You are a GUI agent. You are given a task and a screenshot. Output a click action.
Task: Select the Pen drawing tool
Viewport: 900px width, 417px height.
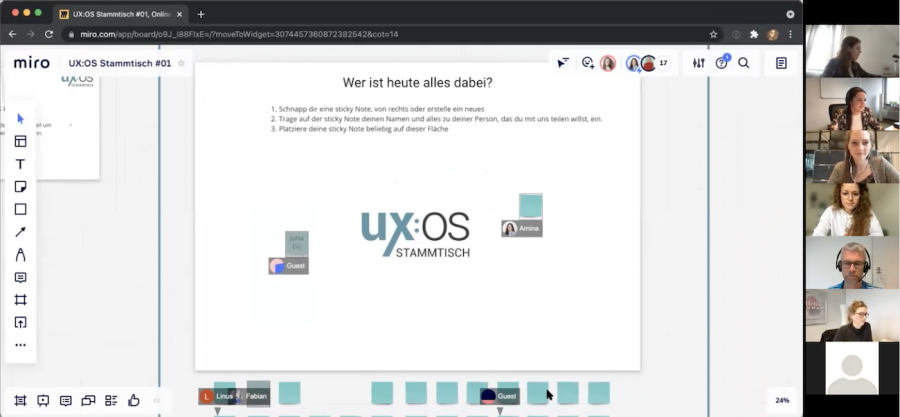pos(20,255)
